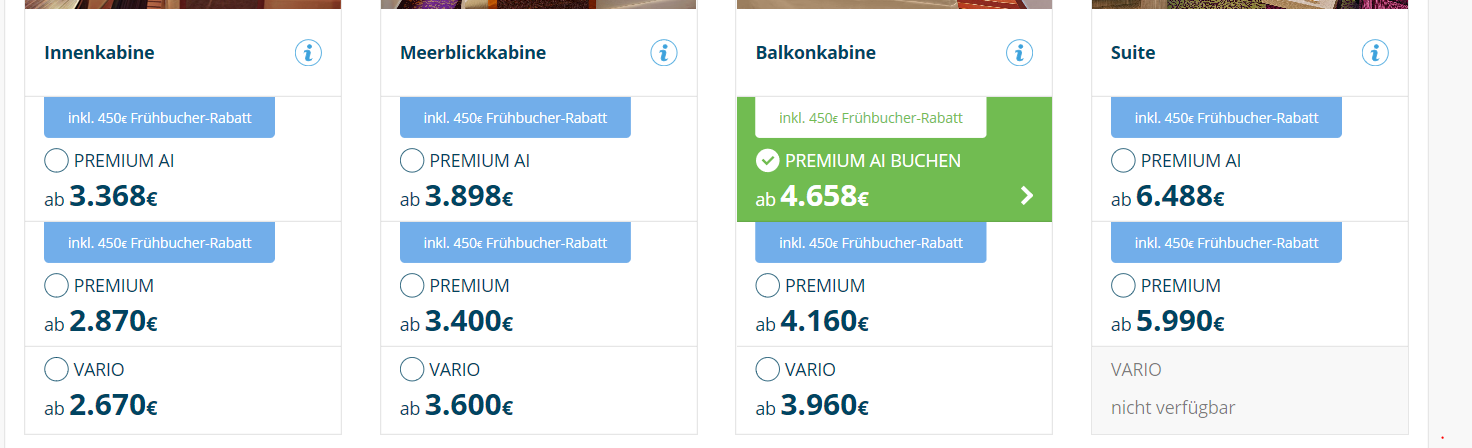The width and height of the screenshot is (1472, 448).
Task: Select Balkonkabine PREMIUM at 4.160€
Action: click(768, 286)
